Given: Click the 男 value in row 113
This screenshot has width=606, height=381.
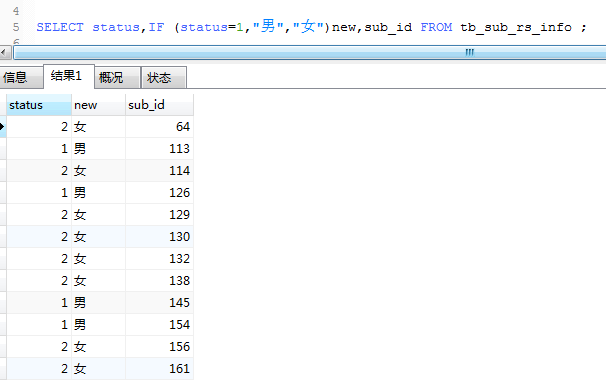Looking at the screenshot, I should (x=80, y=149).
